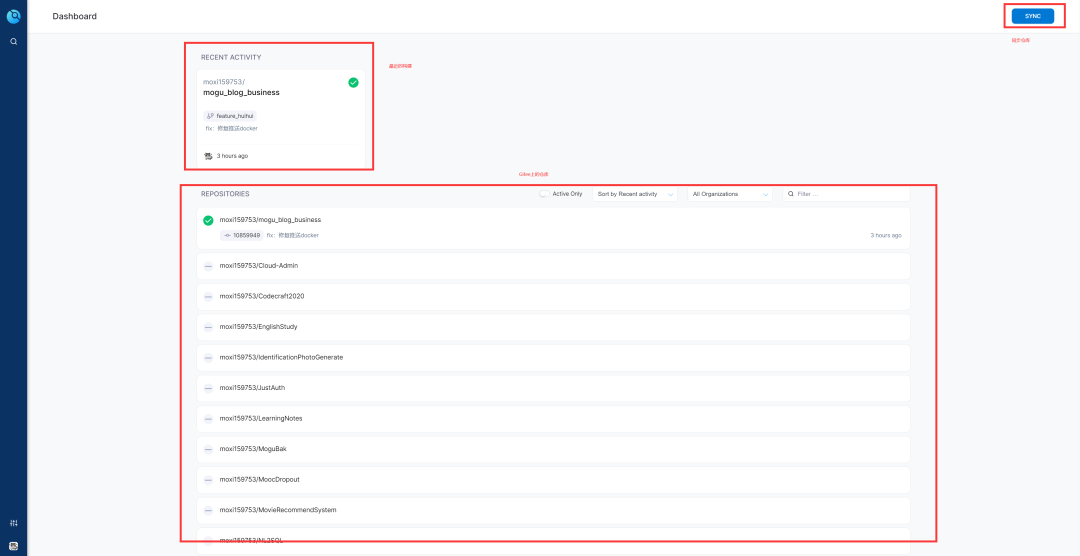Click the status icon of the EnglishStudy row
Screen dimensions: 1080x556
[208, 327]
